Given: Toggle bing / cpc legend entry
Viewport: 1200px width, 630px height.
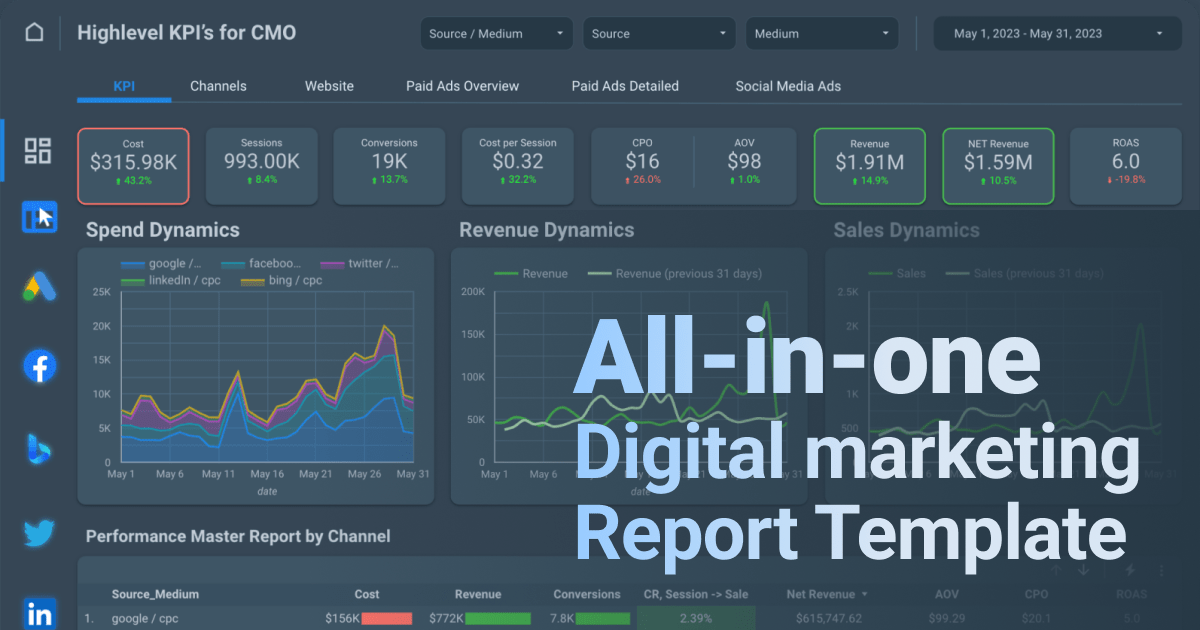Looking at the screenshot, I should click(281, 280).
